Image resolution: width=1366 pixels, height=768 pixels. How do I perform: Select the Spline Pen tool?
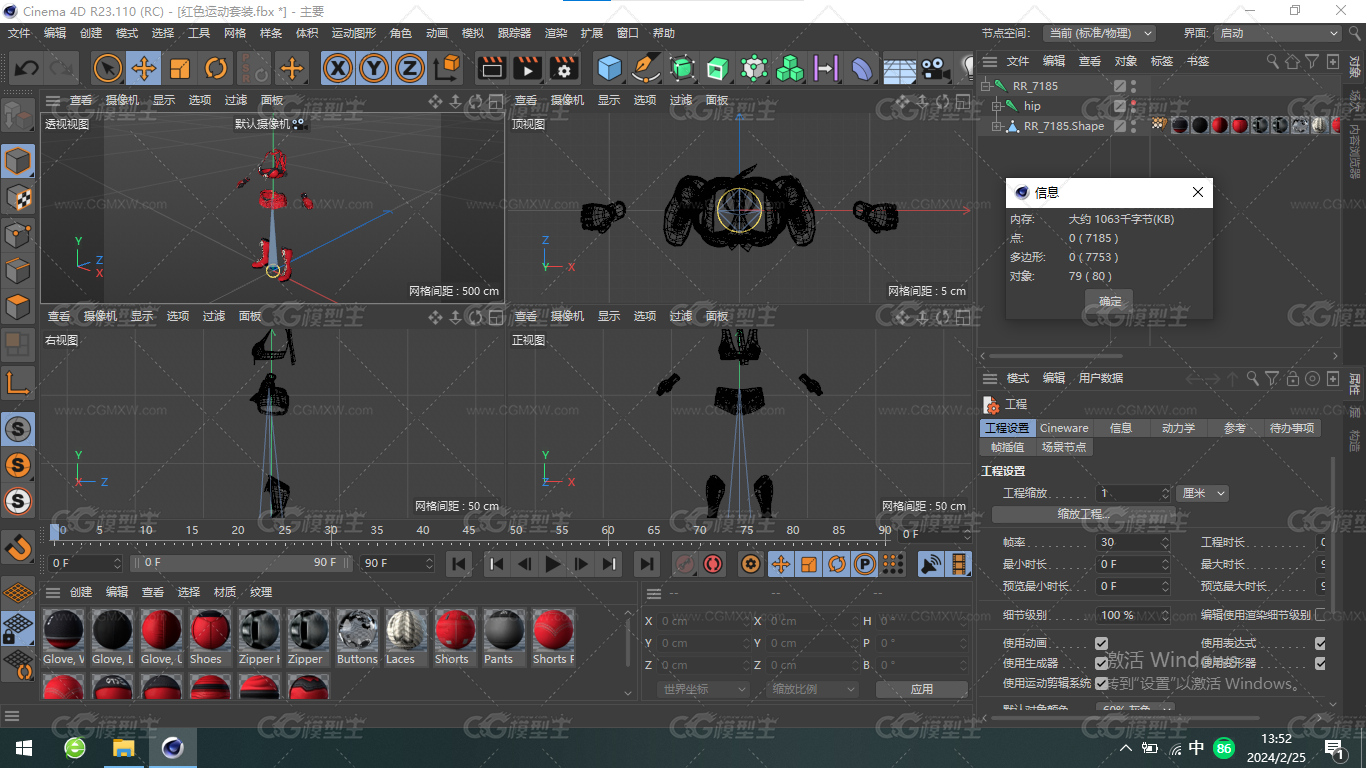pos(646,68)
